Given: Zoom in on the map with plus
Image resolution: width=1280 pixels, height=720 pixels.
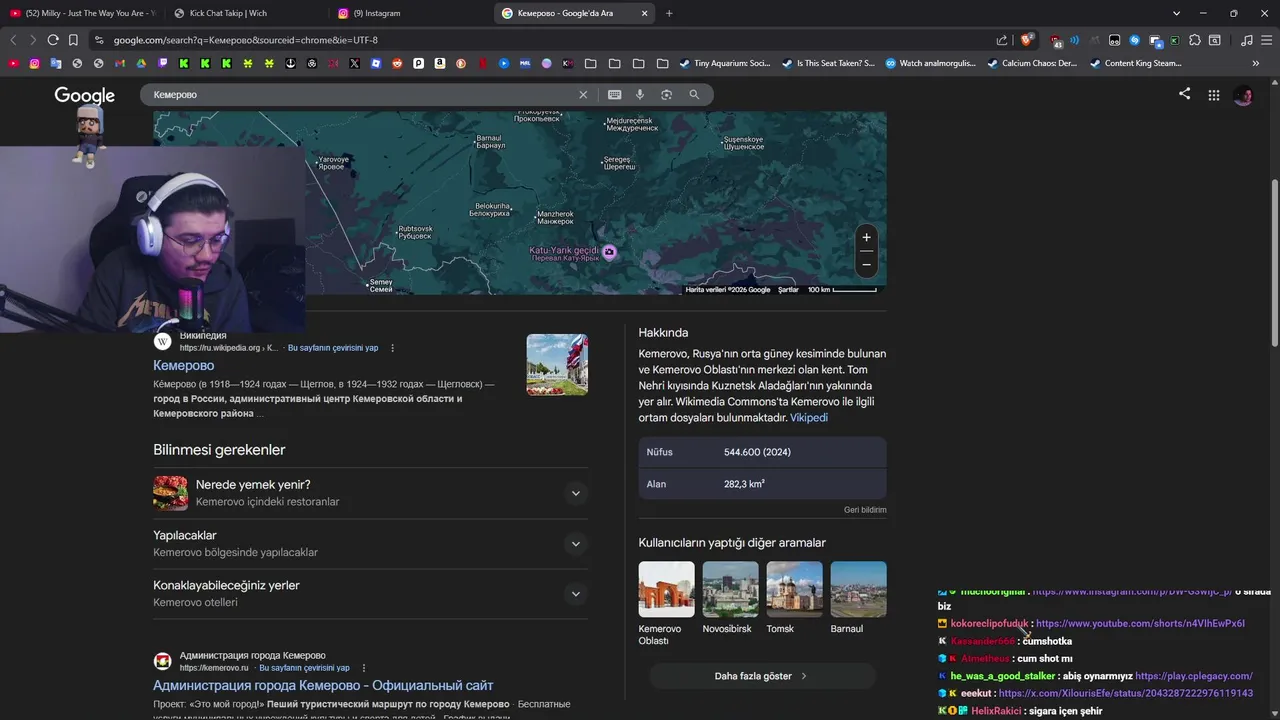Looking at the screenshot, I should pyautogui.click(x=866, y=238).
